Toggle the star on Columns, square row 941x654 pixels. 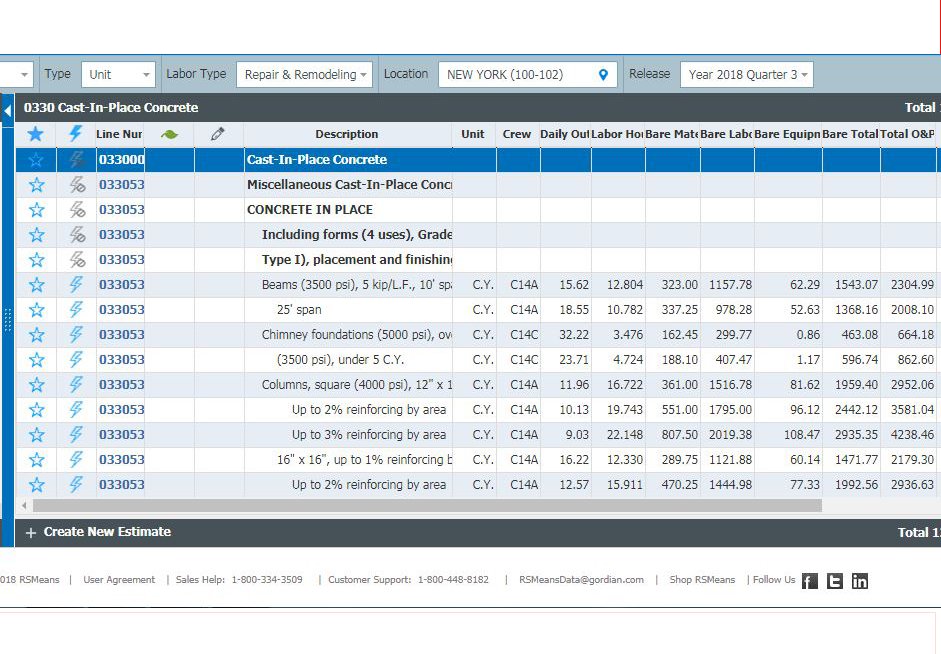point(37,385)
